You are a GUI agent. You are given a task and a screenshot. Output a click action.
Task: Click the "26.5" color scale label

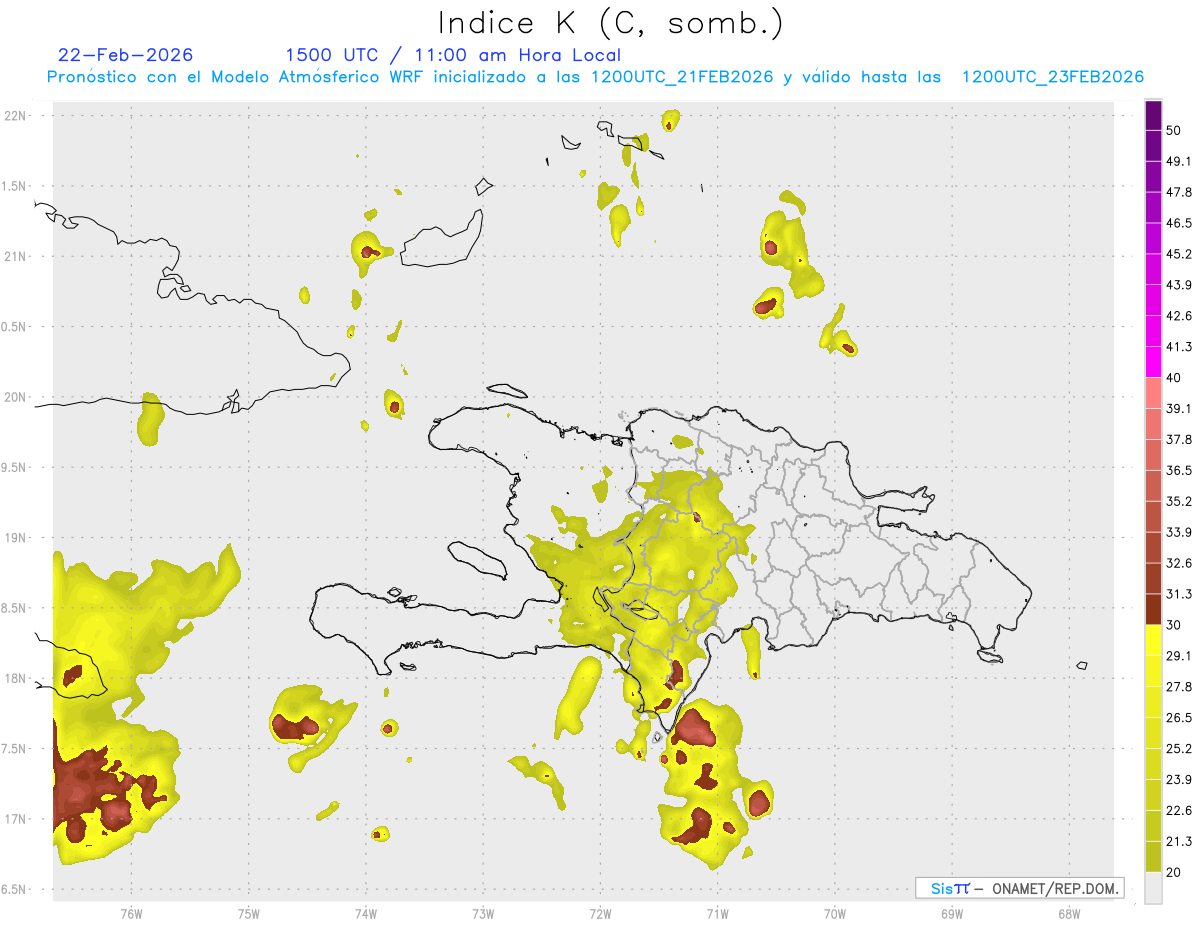[x=1179, y=718]
